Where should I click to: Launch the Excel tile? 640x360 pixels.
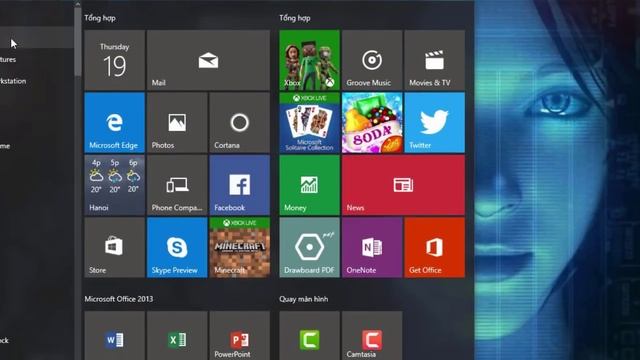tap(177, 336)
